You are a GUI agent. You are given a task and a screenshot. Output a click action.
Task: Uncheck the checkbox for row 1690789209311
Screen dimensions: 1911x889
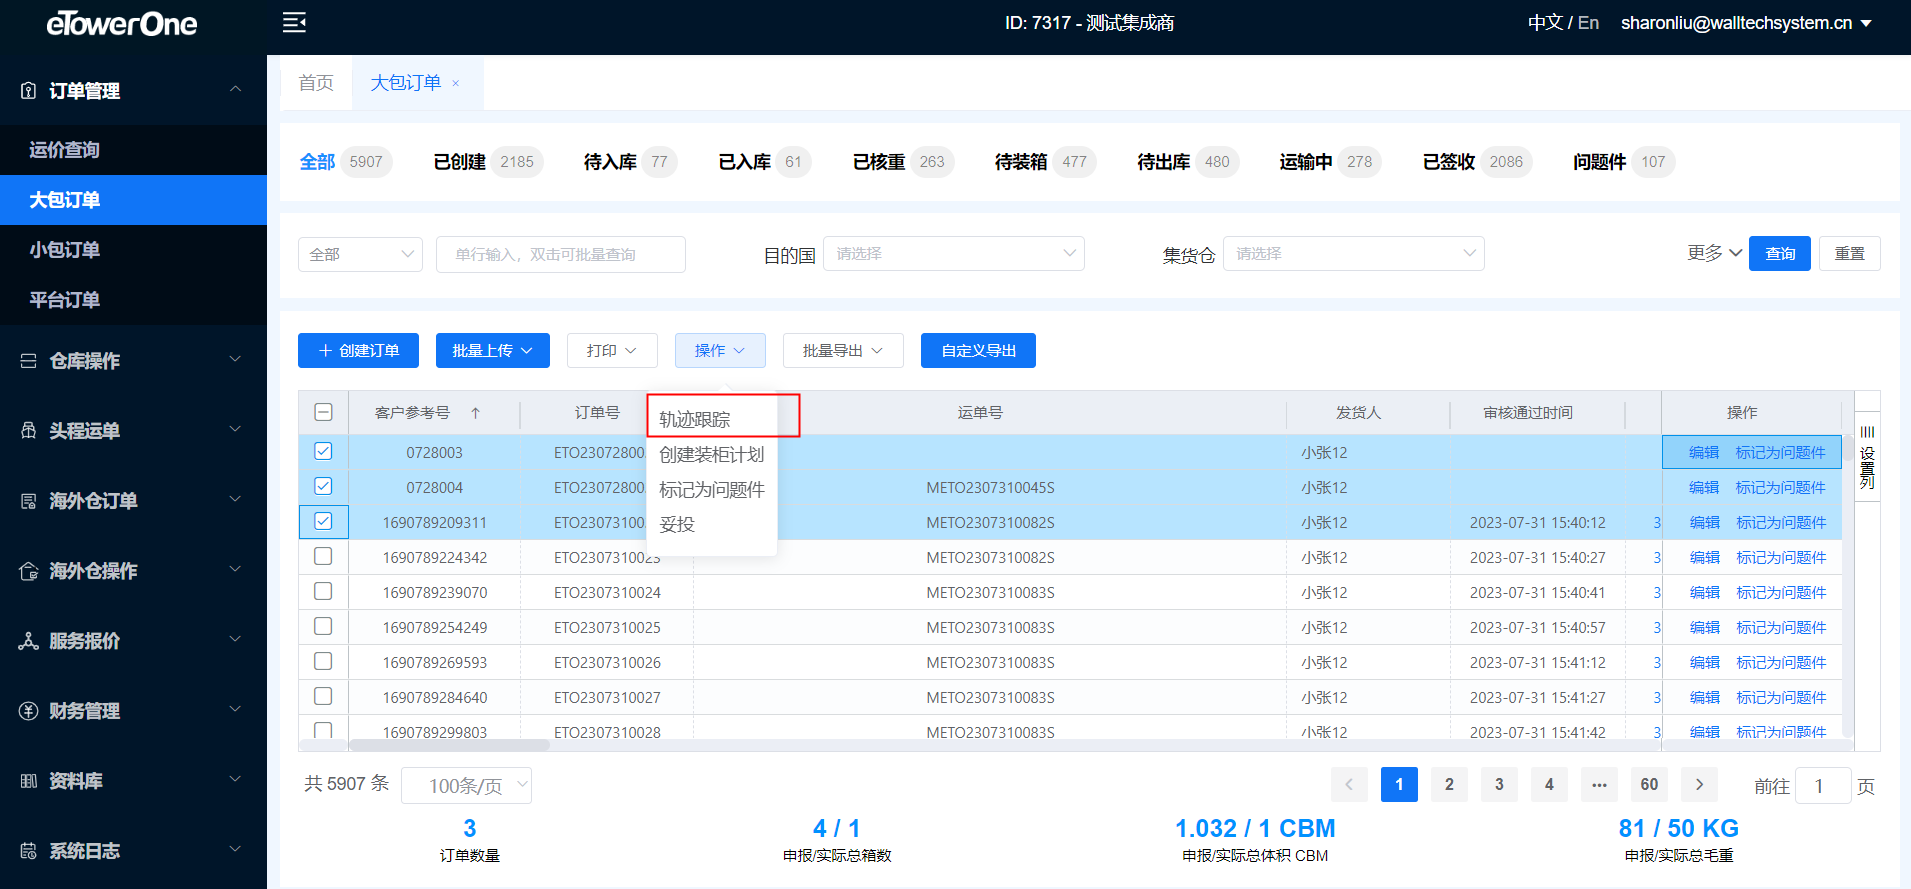(x=323, y=521)
